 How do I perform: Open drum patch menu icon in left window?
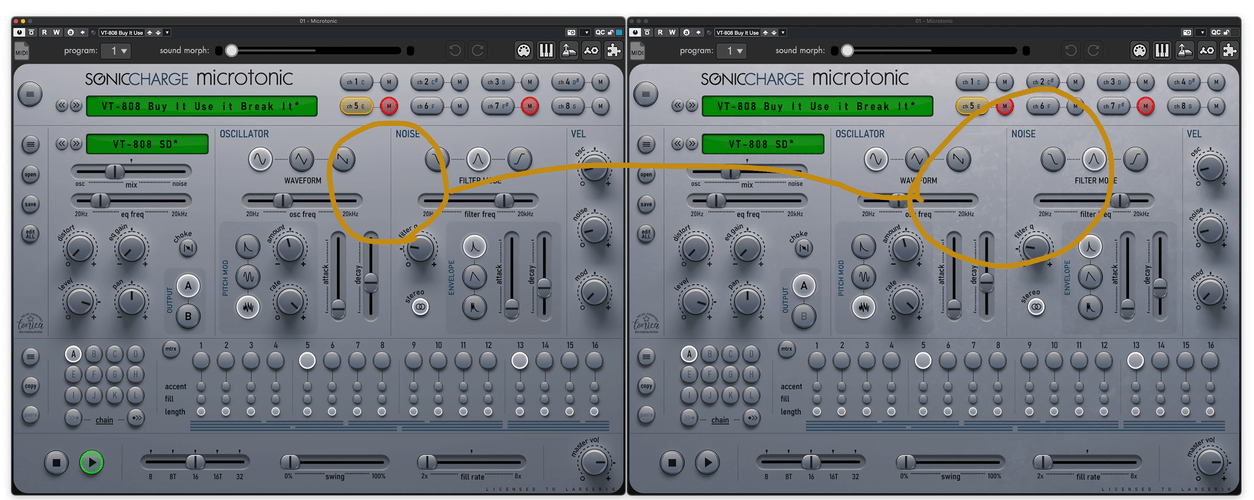(30, 145)
